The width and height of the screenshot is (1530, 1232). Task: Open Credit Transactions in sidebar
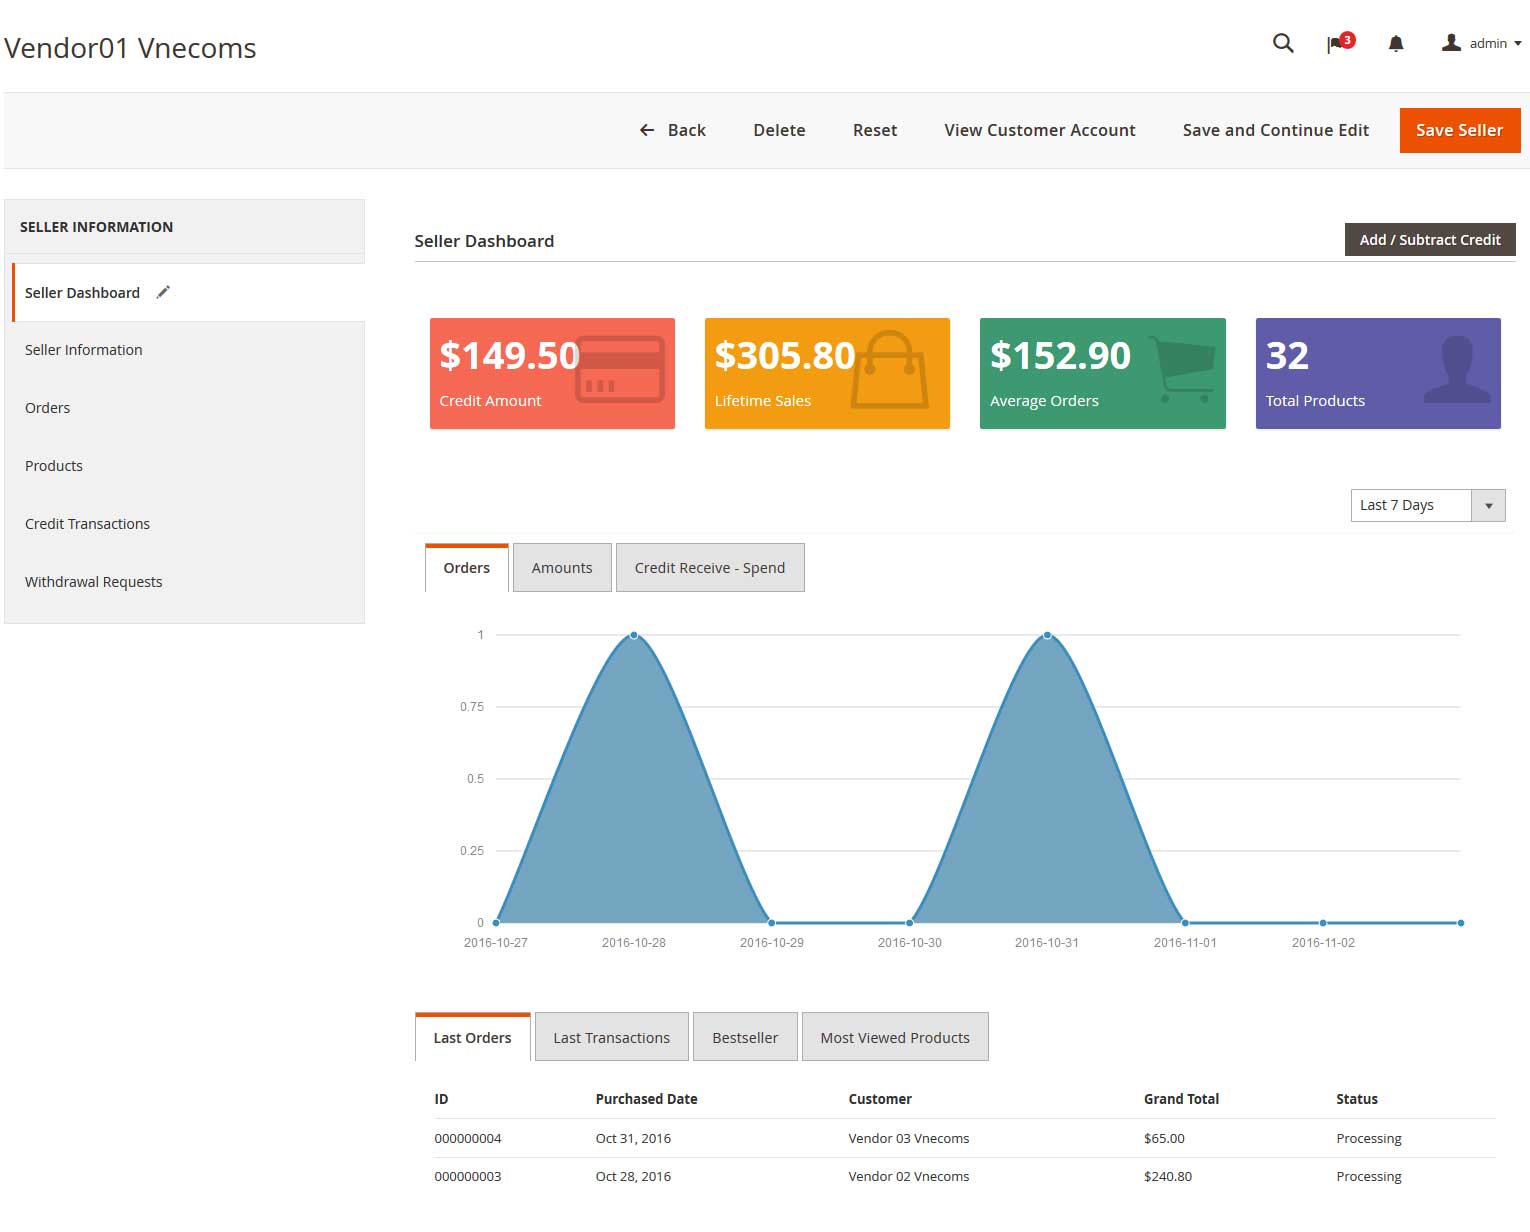185,524
